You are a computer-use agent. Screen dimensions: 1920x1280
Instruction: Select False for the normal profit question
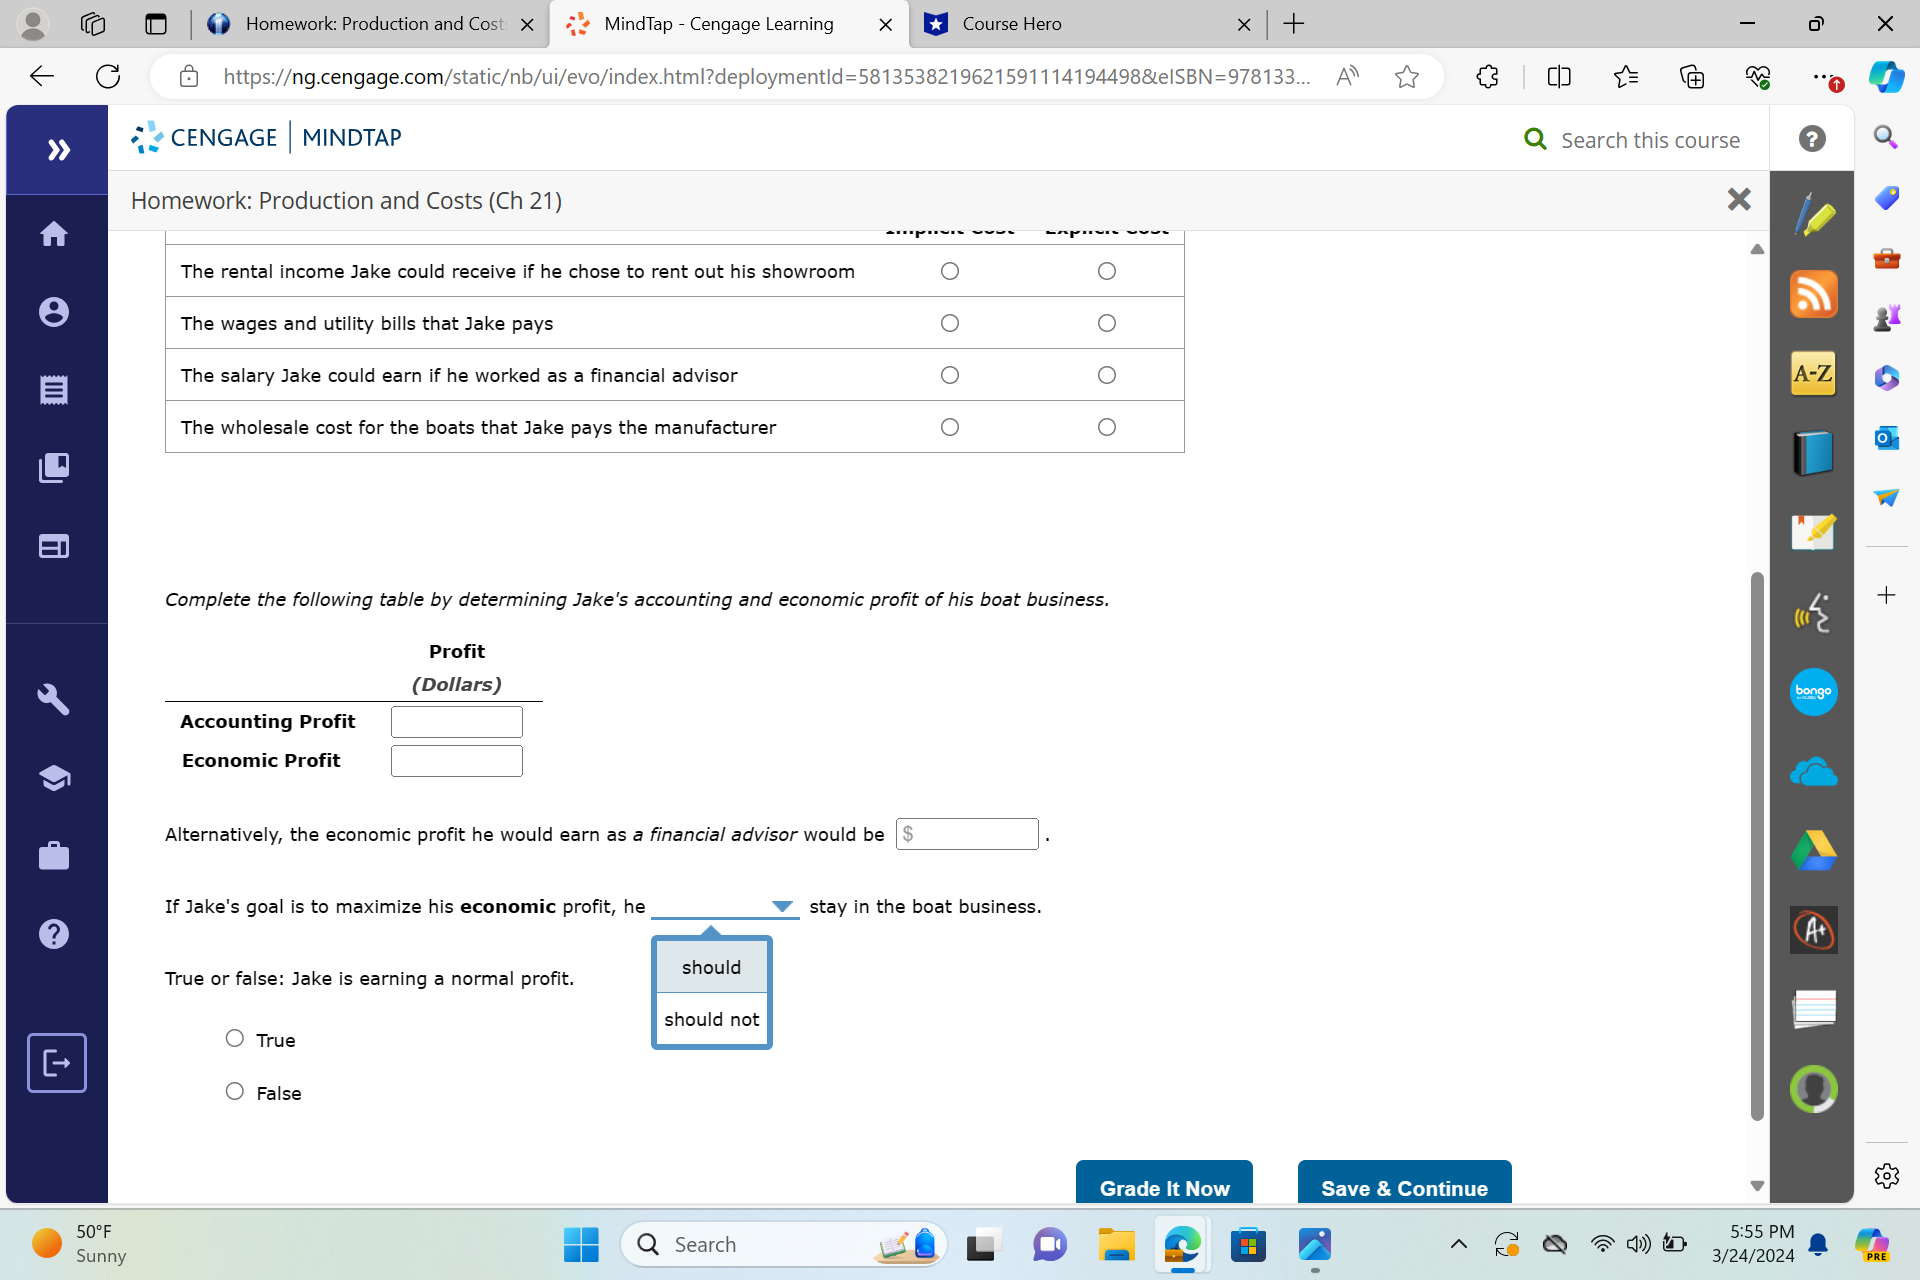[x=234, y=1090]
